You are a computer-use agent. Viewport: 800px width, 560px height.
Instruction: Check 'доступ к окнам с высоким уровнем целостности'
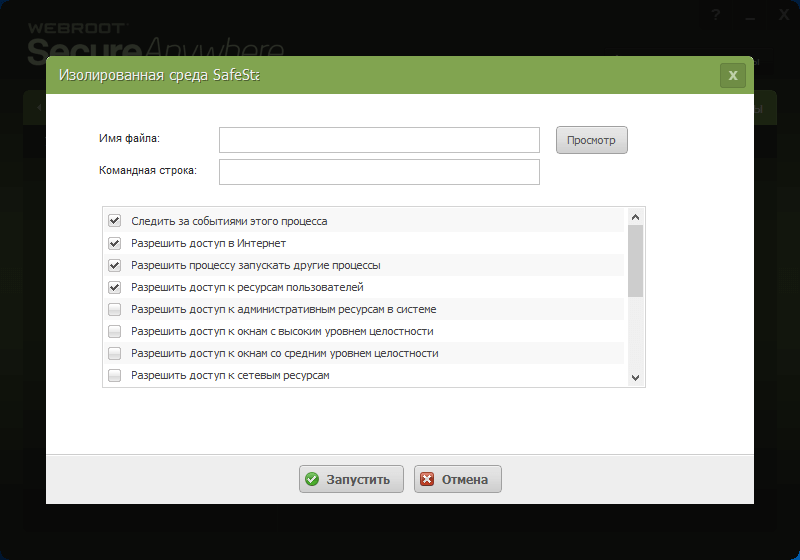114,331
